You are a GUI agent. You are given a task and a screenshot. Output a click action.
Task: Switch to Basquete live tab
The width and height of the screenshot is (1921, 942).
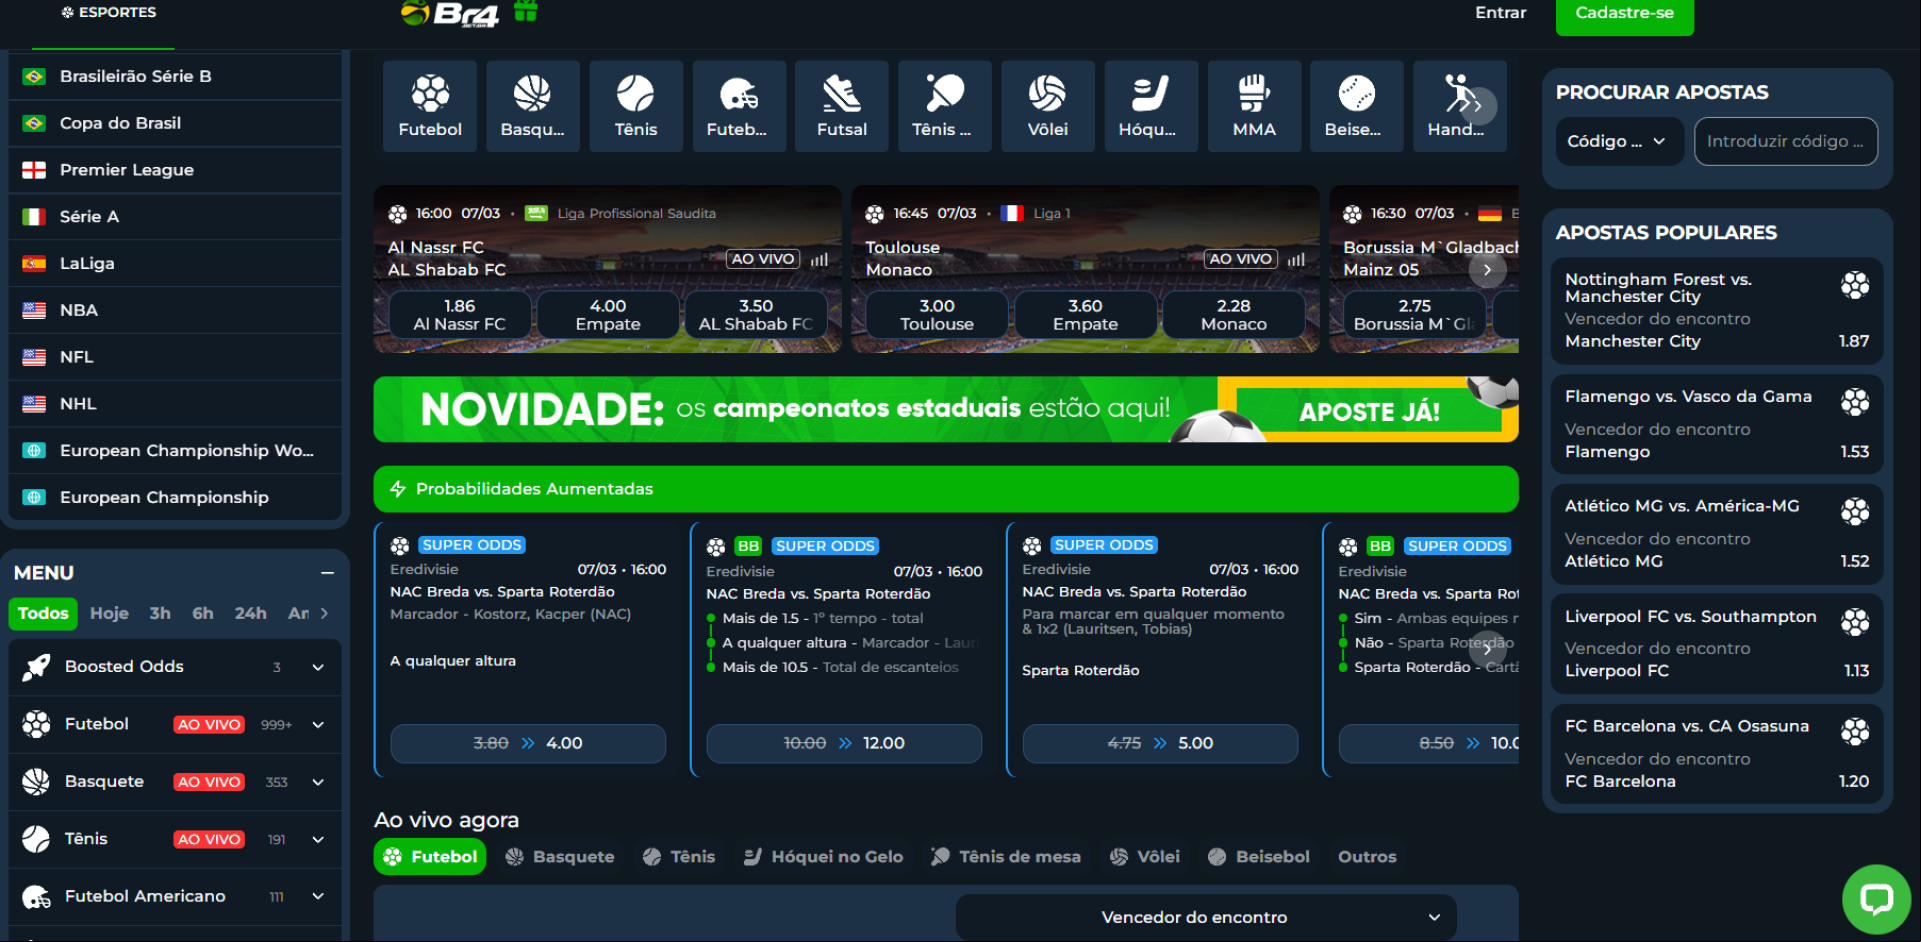[x=559, y=857]
